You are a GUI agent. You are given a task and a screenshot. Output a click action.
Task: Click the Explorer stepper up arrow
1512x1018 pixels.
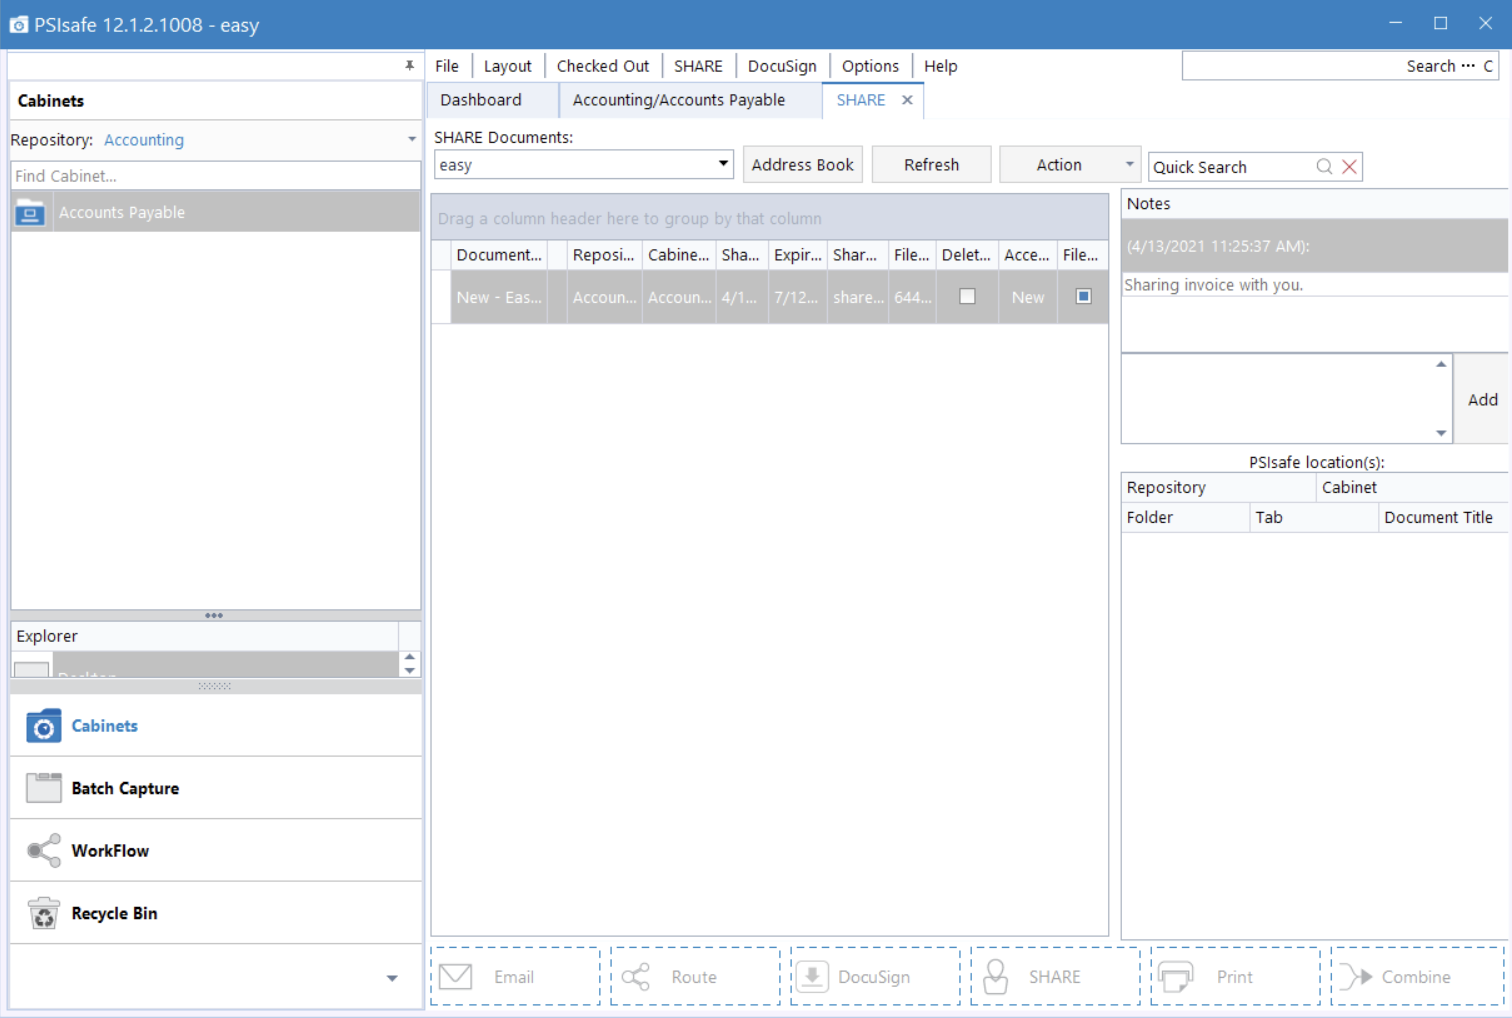click(410, 657)
